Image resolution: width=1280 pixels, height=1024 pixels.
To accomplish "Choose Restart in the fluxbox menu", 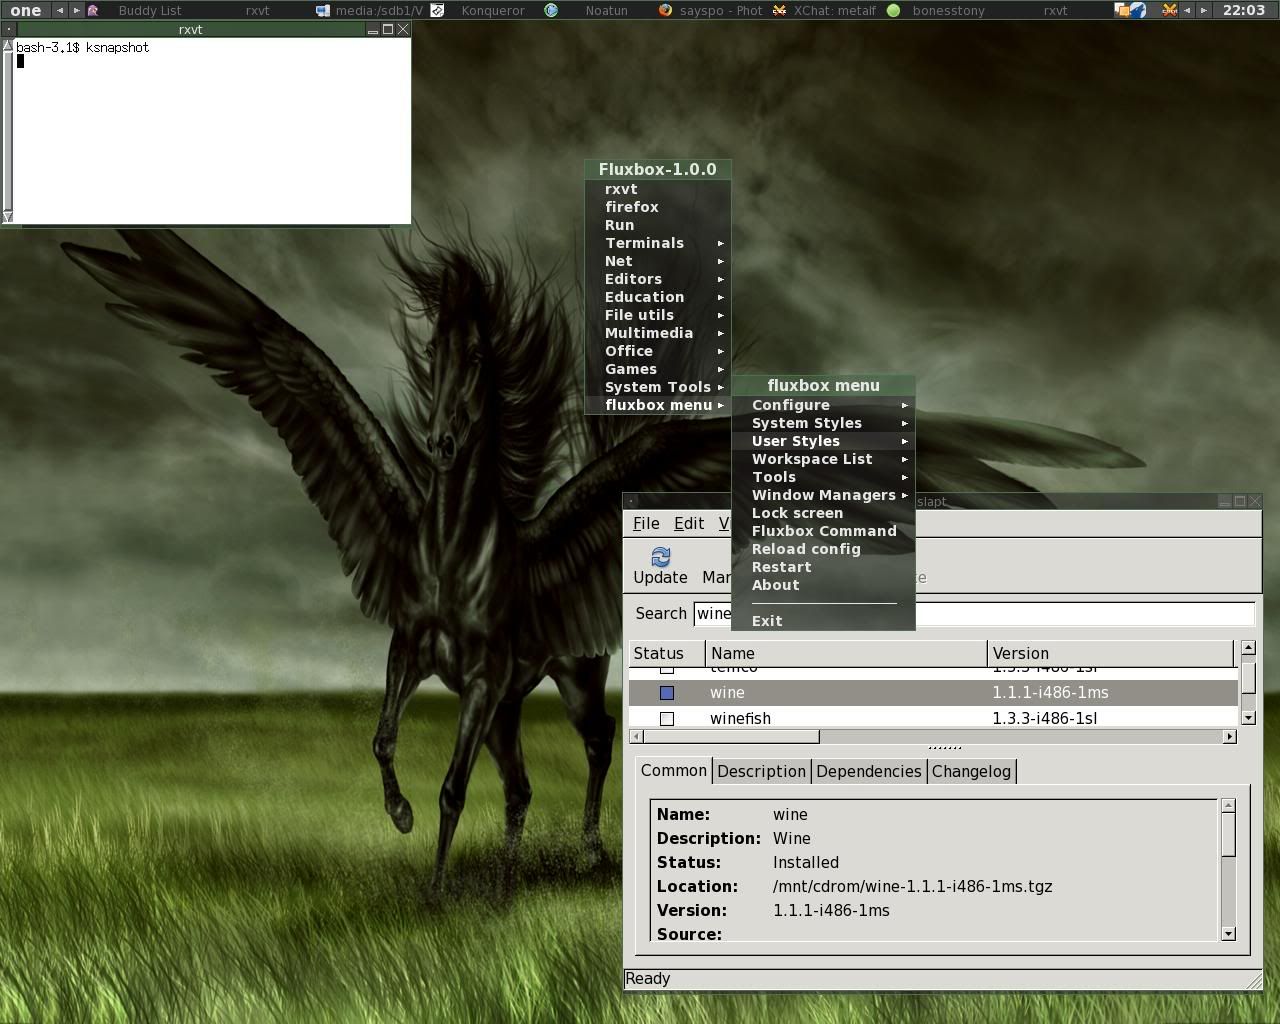I will click(823, 567).
